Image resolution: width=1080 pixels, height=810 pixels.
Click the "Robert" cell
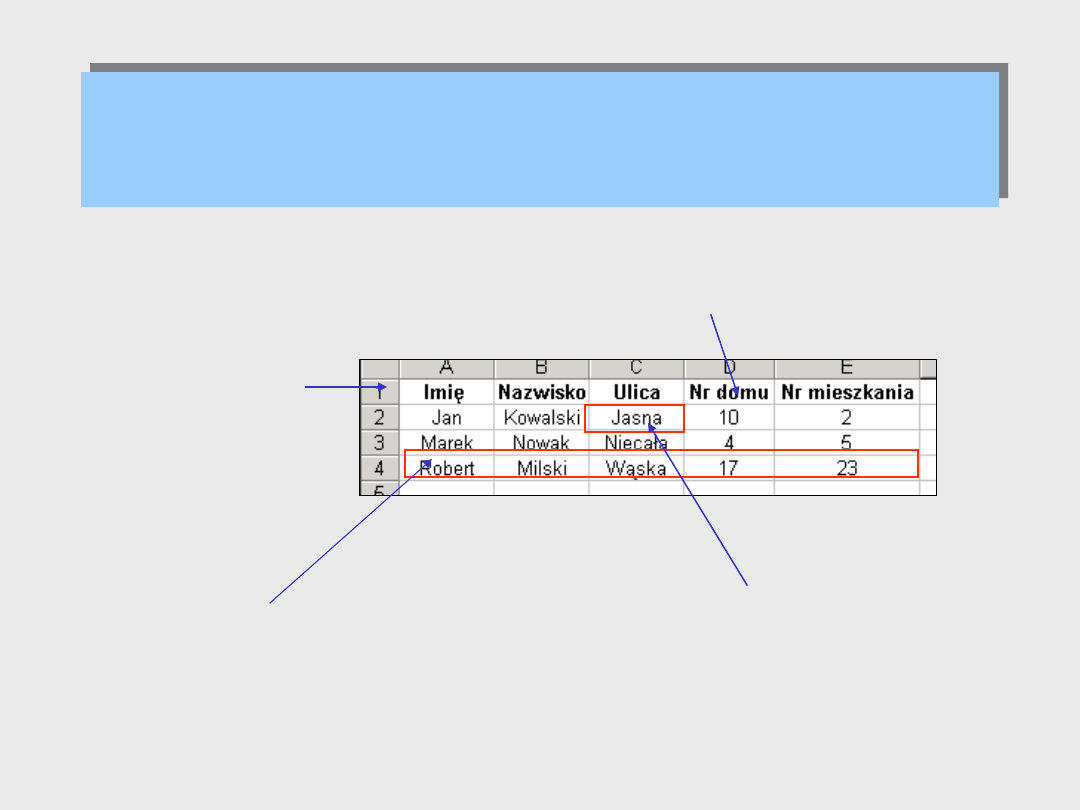click(x=447, y=467)
